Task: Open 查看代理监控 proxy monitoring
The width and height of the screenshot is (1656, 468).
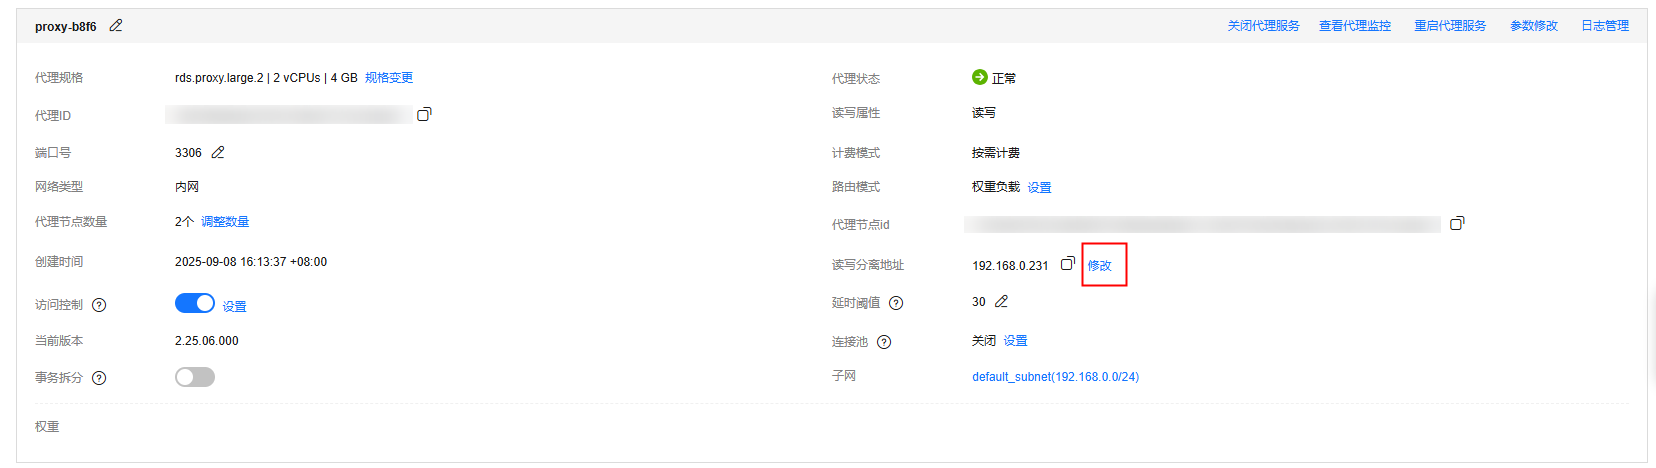Action: [1354, 26]
